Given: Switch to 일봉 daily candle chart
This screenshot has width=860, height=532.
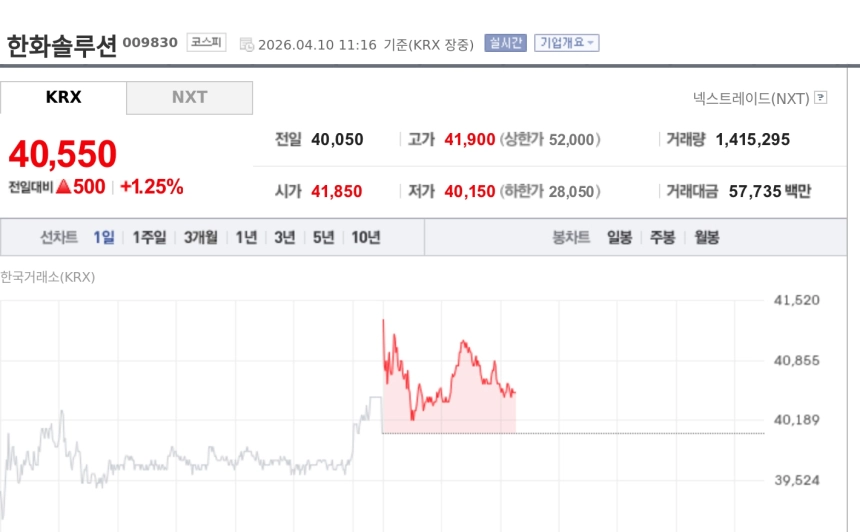Looking at the screenshot, I should tap(619, 238).
